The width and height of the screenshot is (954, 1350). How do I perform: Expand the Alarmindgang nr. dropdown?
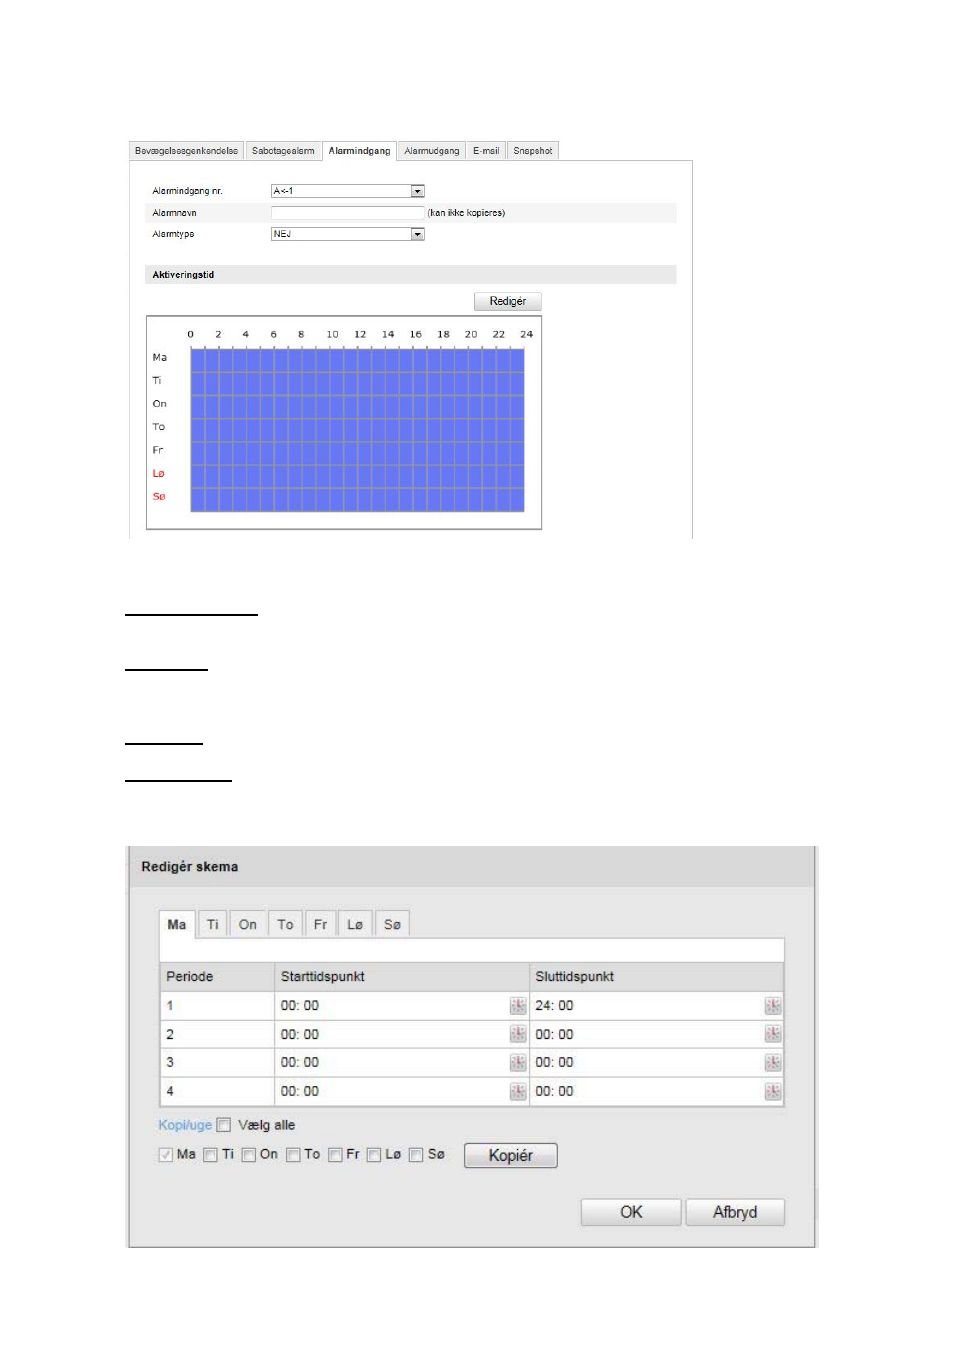click(x=418, y=191)
